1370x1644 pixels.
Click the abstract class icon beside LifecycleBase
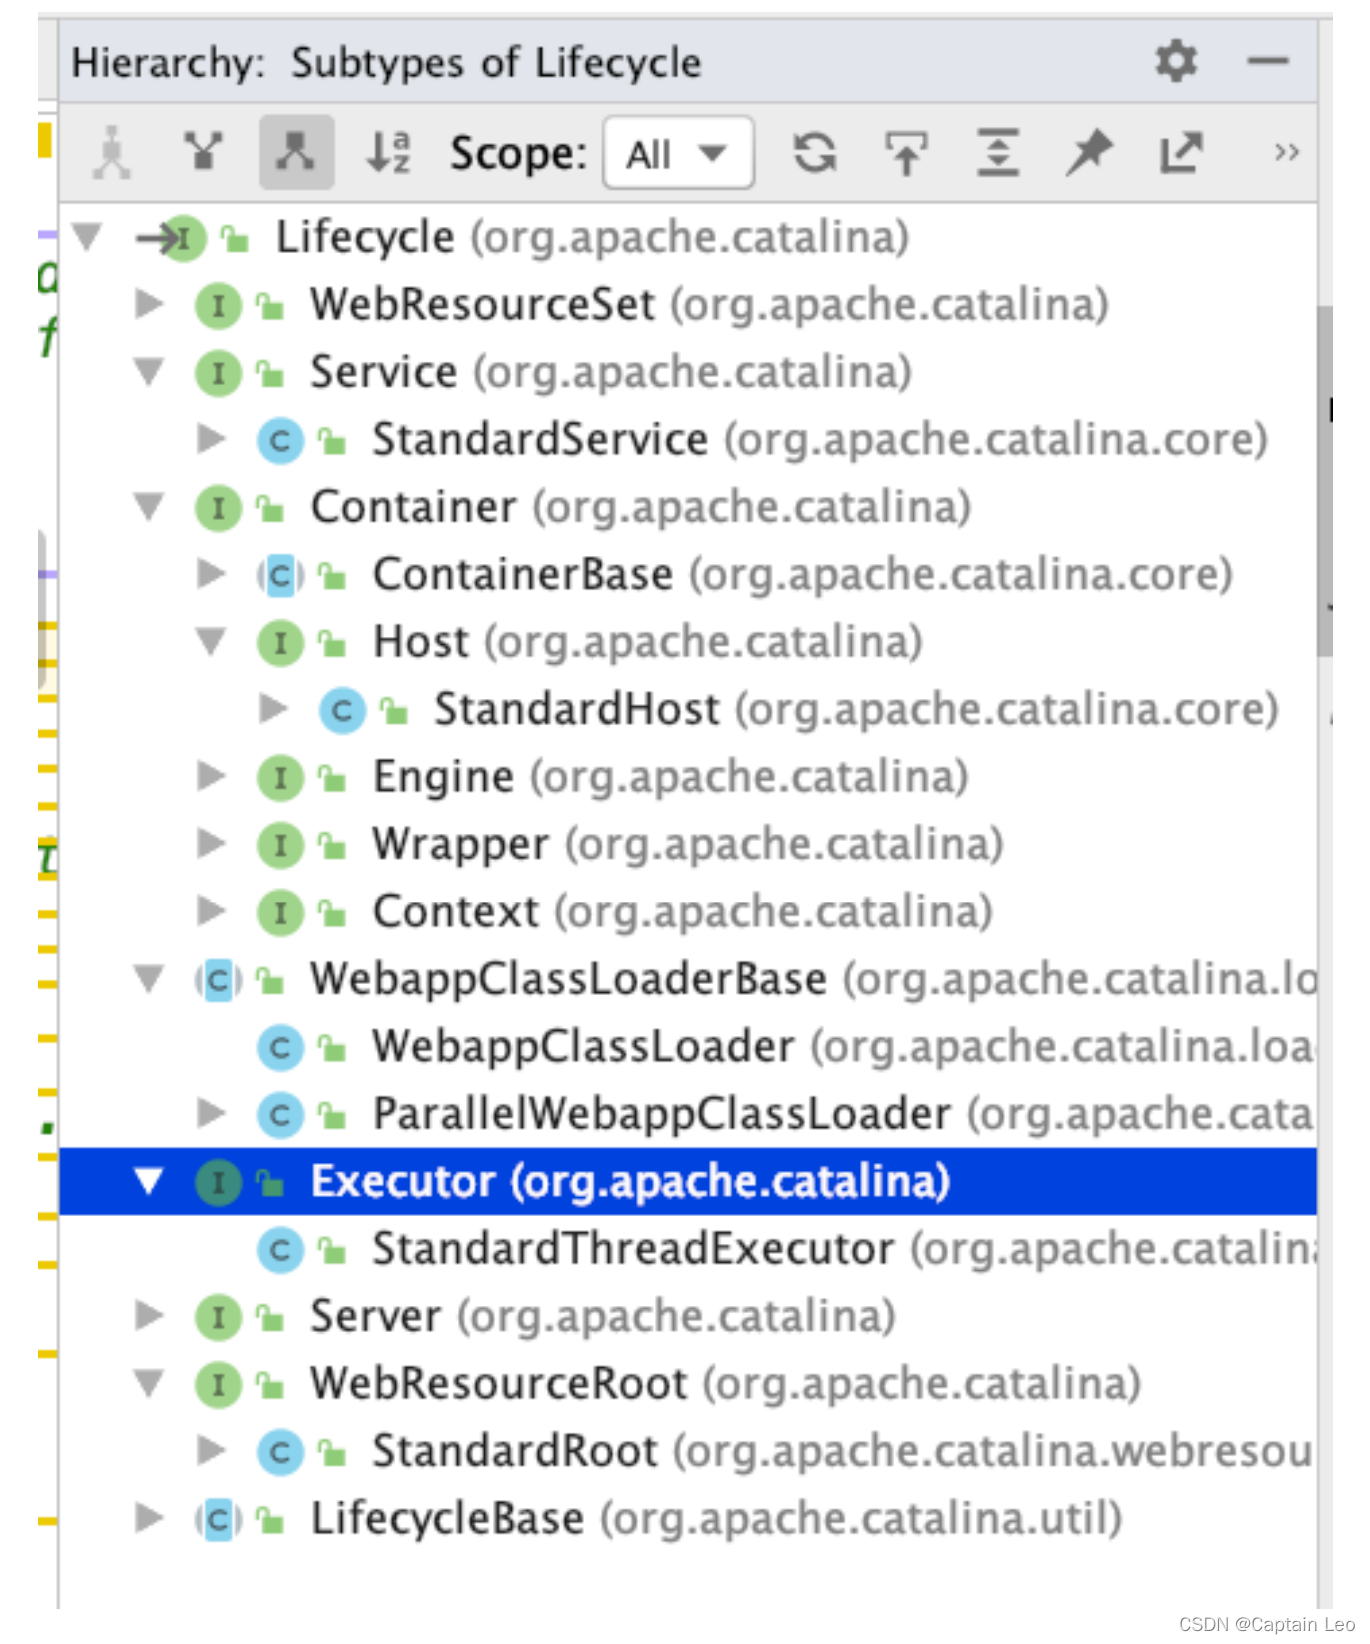218,1520
